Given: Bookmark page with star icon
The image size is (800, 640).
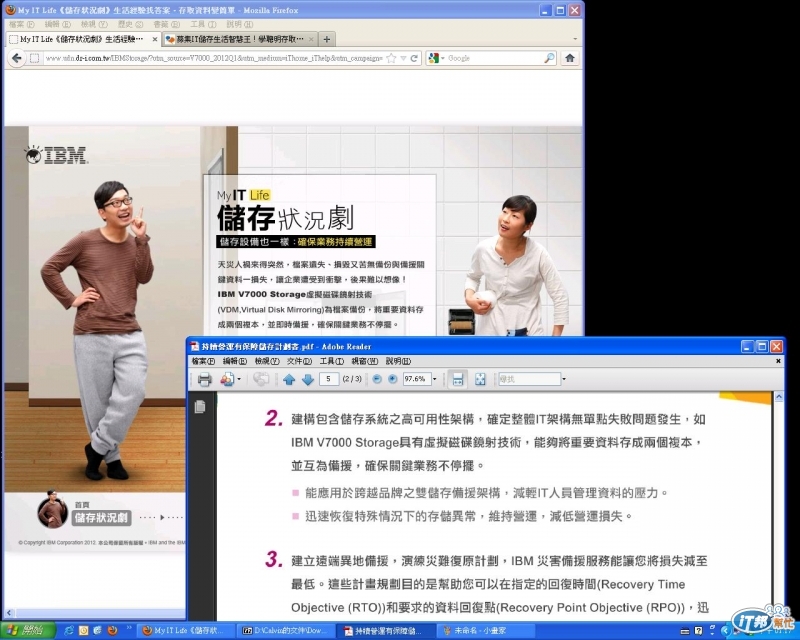Looking at the screenshot, I should click(x=391, y=58).
